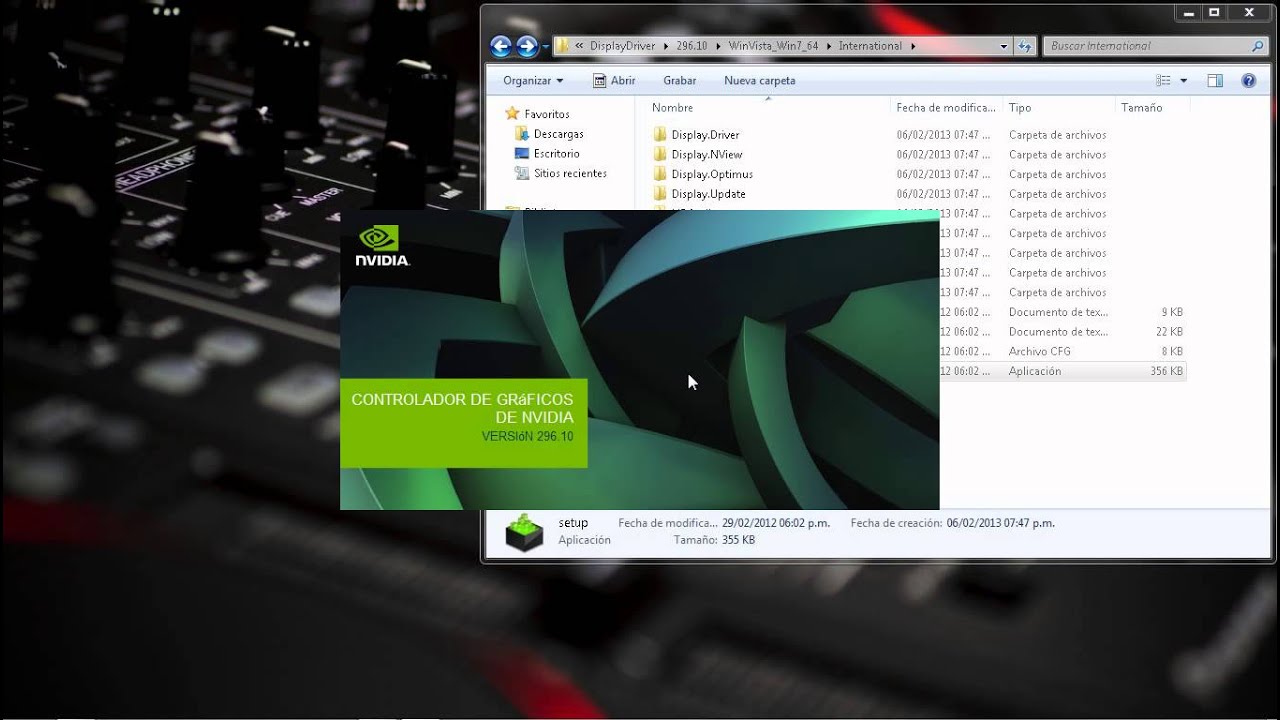This screenshot has height=720, width=1280.
Task: Select the Display.Driver folder icon
Action: click(660, 134)
